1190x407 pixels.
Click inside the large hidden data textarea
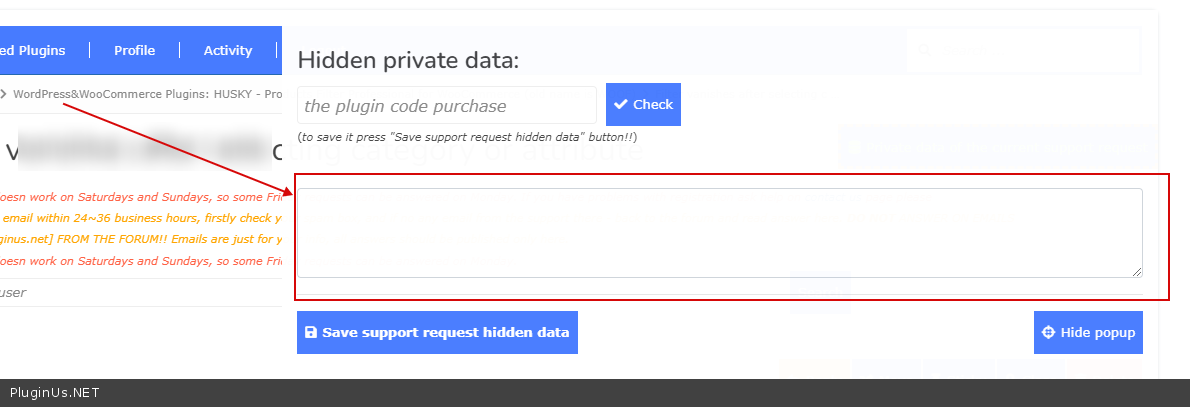(x=719, y=232)
